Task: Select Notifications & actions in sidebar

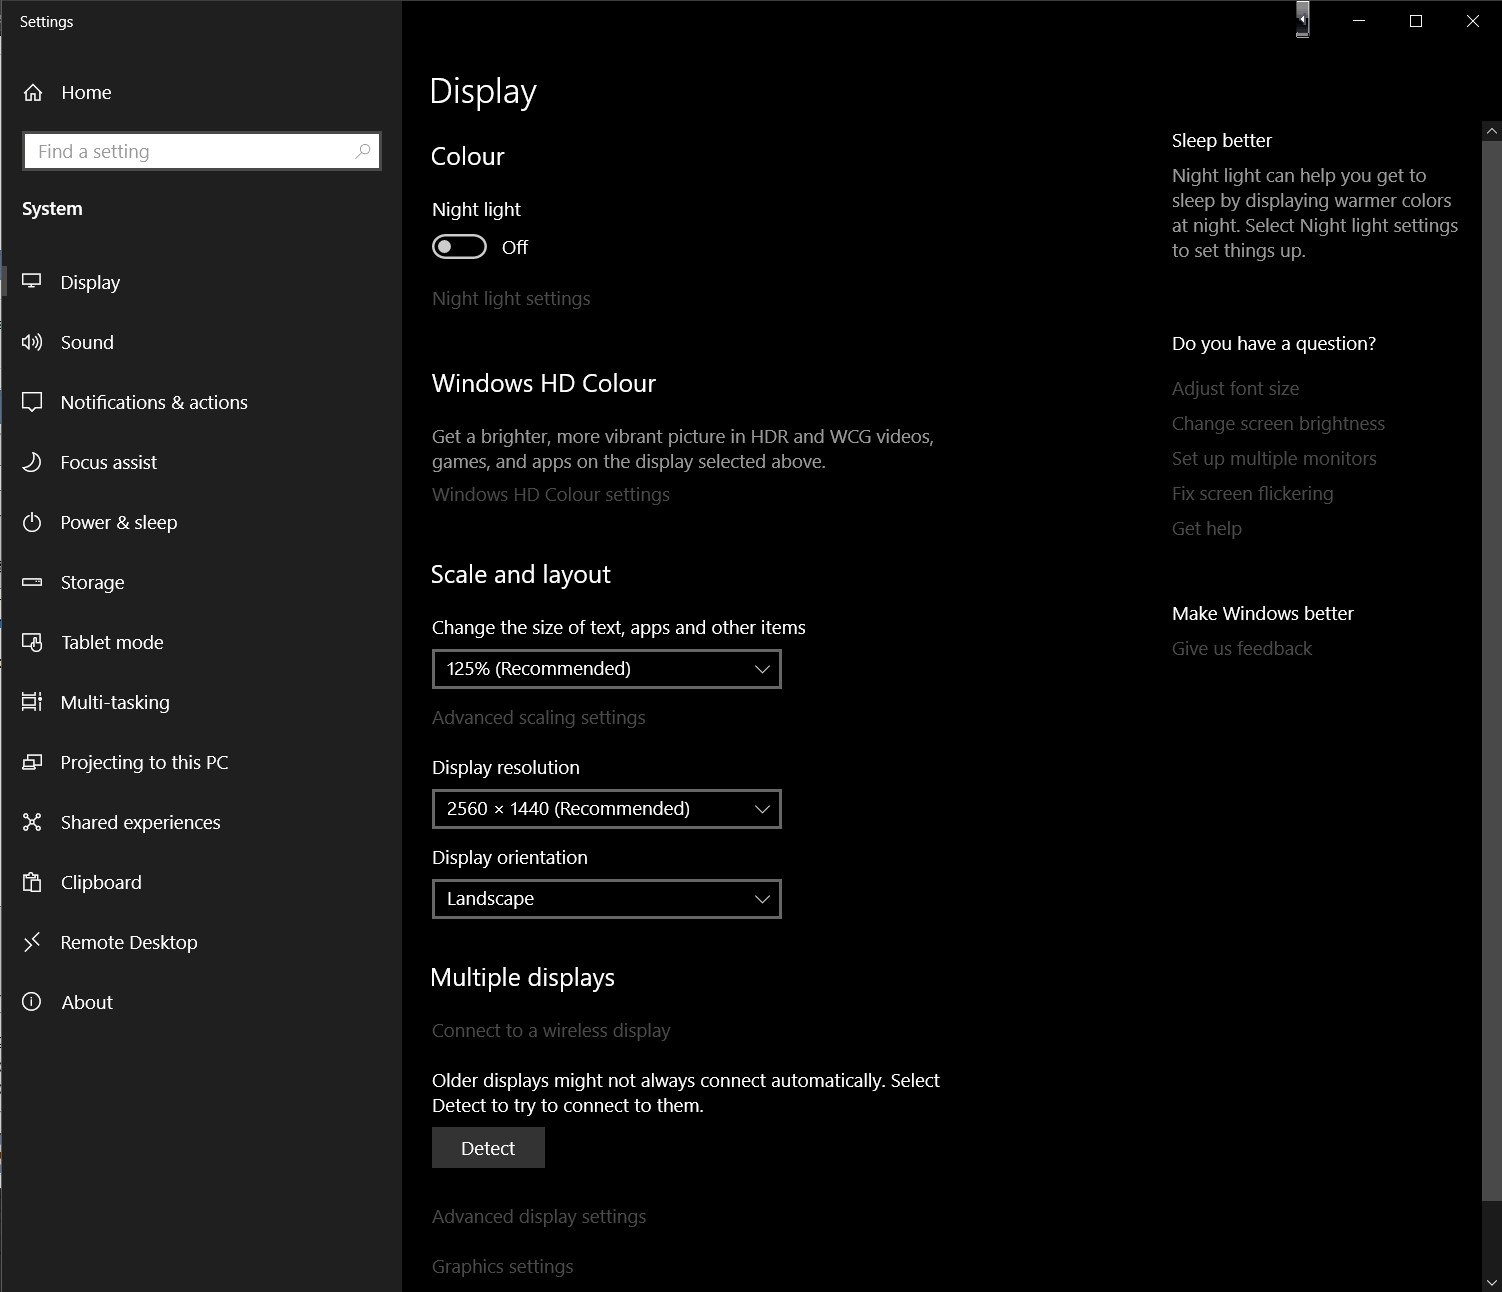Action: (x=154, y=402)
